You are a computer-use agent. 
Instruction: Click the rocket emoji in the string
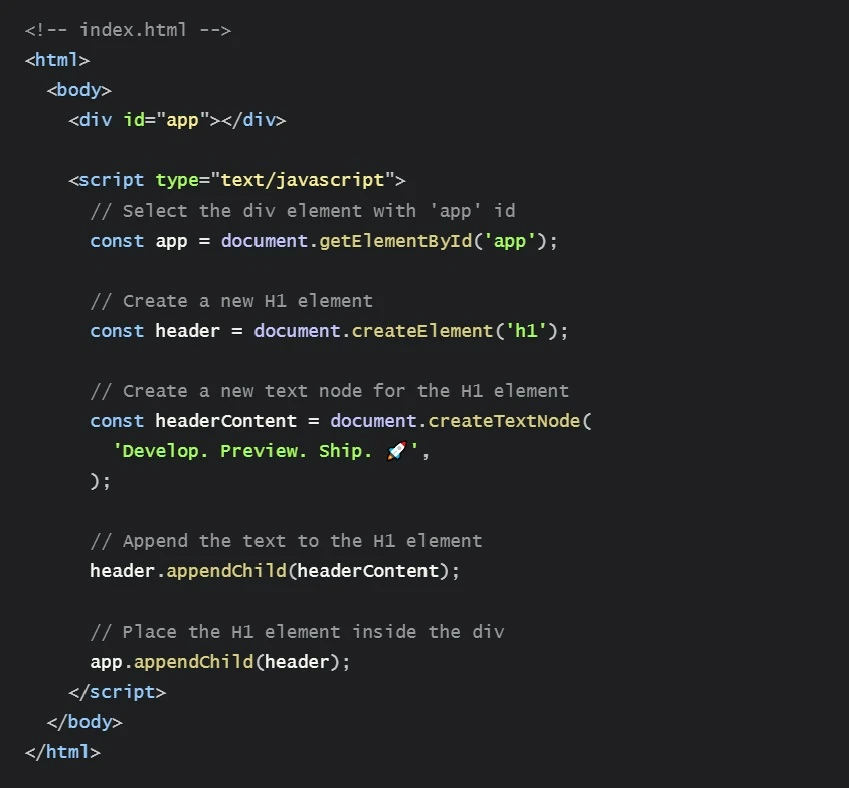[396, 451]
